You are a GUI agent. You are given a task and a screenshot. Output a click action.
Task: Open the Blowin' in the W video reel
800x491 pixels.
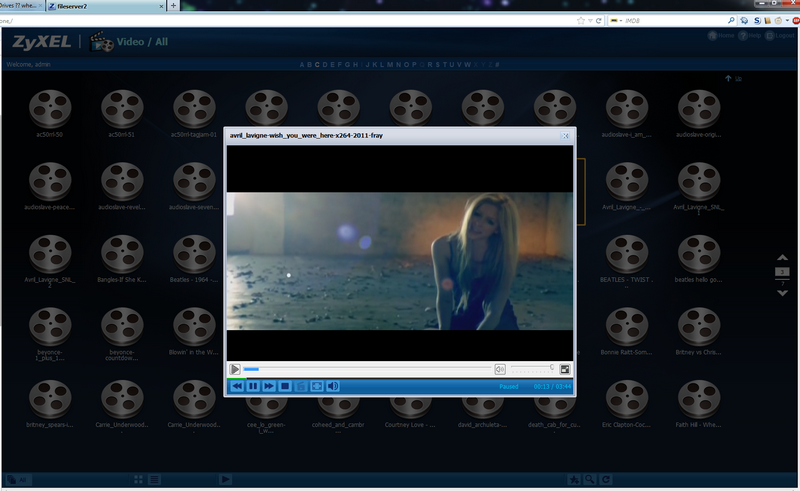tap(194, 327)
